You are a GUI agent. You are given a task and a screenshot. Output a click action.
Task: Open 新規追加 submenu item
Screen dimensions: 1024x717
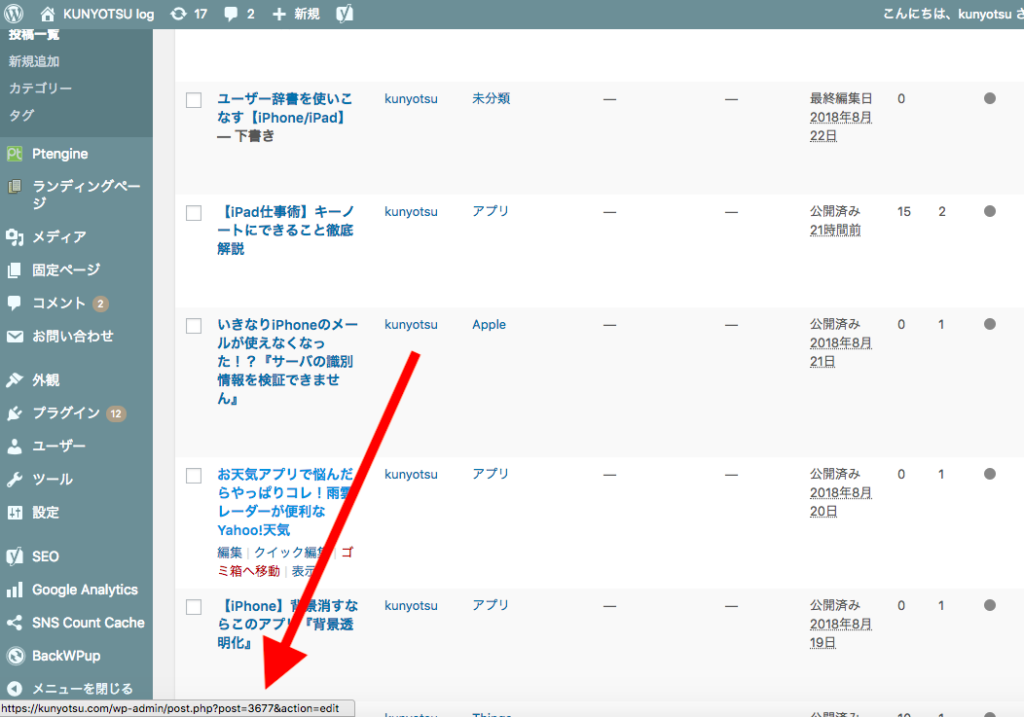(x=34, y=61)
